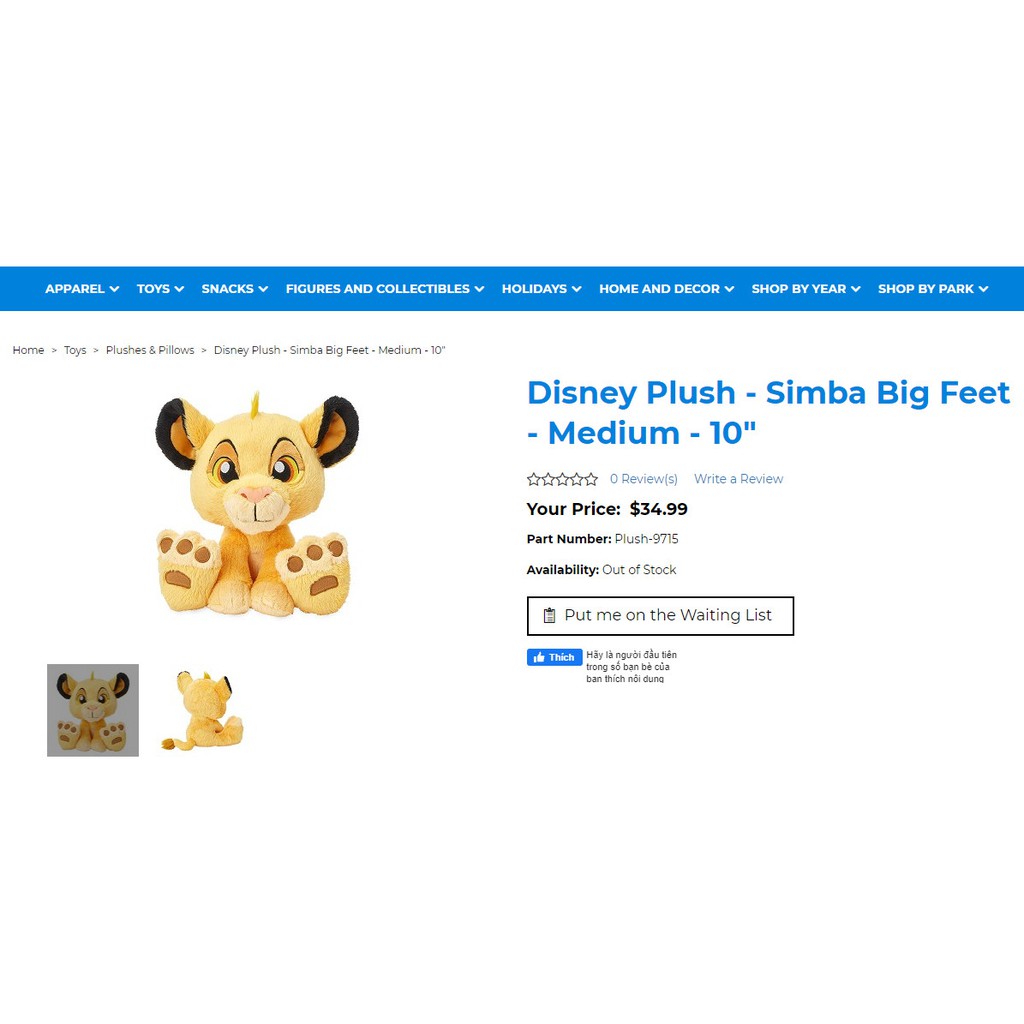Open Shop by Park menu
This screenshot has height=1024, width=1024.
[x=933, y=289]
